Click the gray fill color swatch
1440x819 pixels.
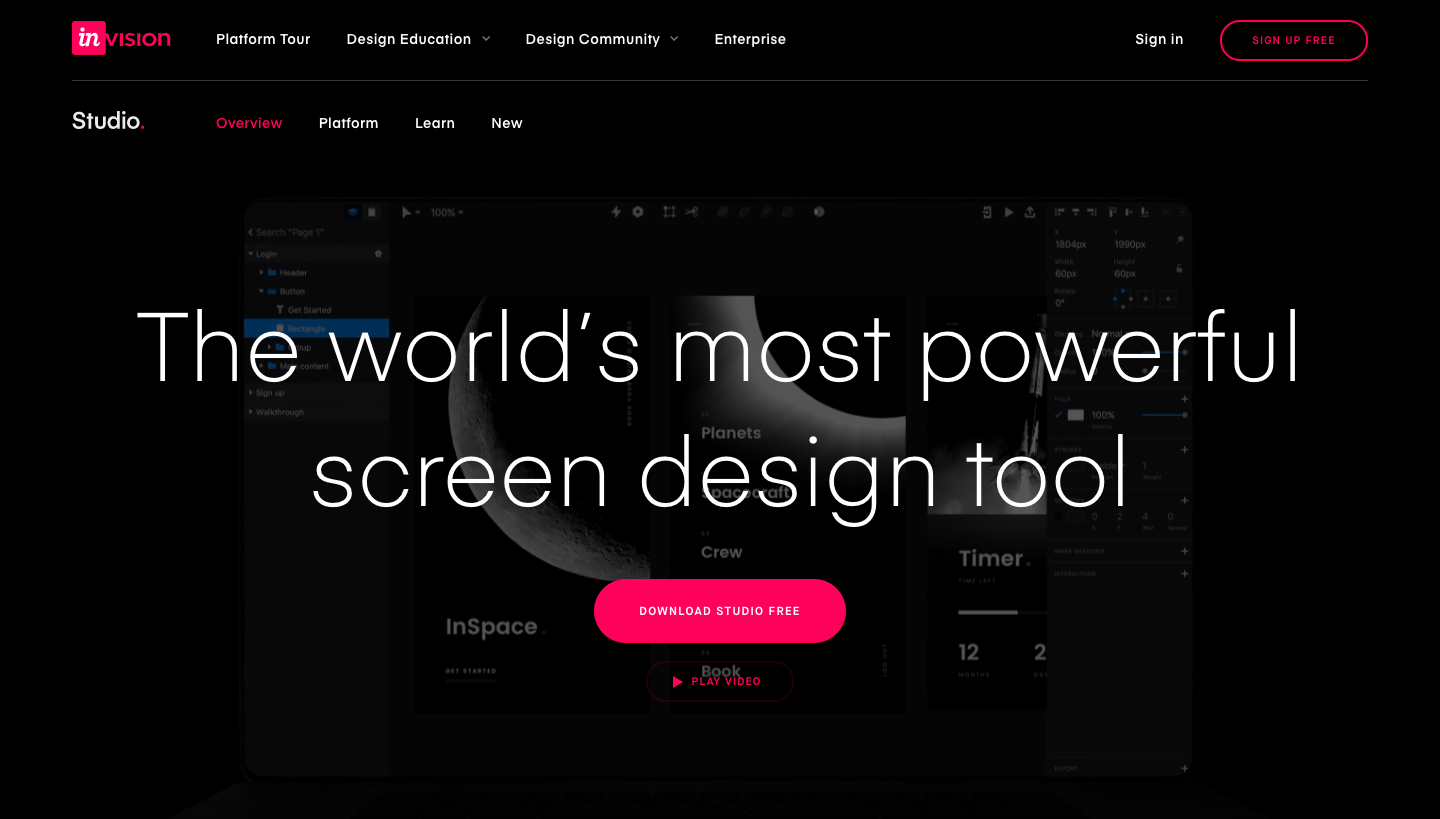(x=1076, y=415)
